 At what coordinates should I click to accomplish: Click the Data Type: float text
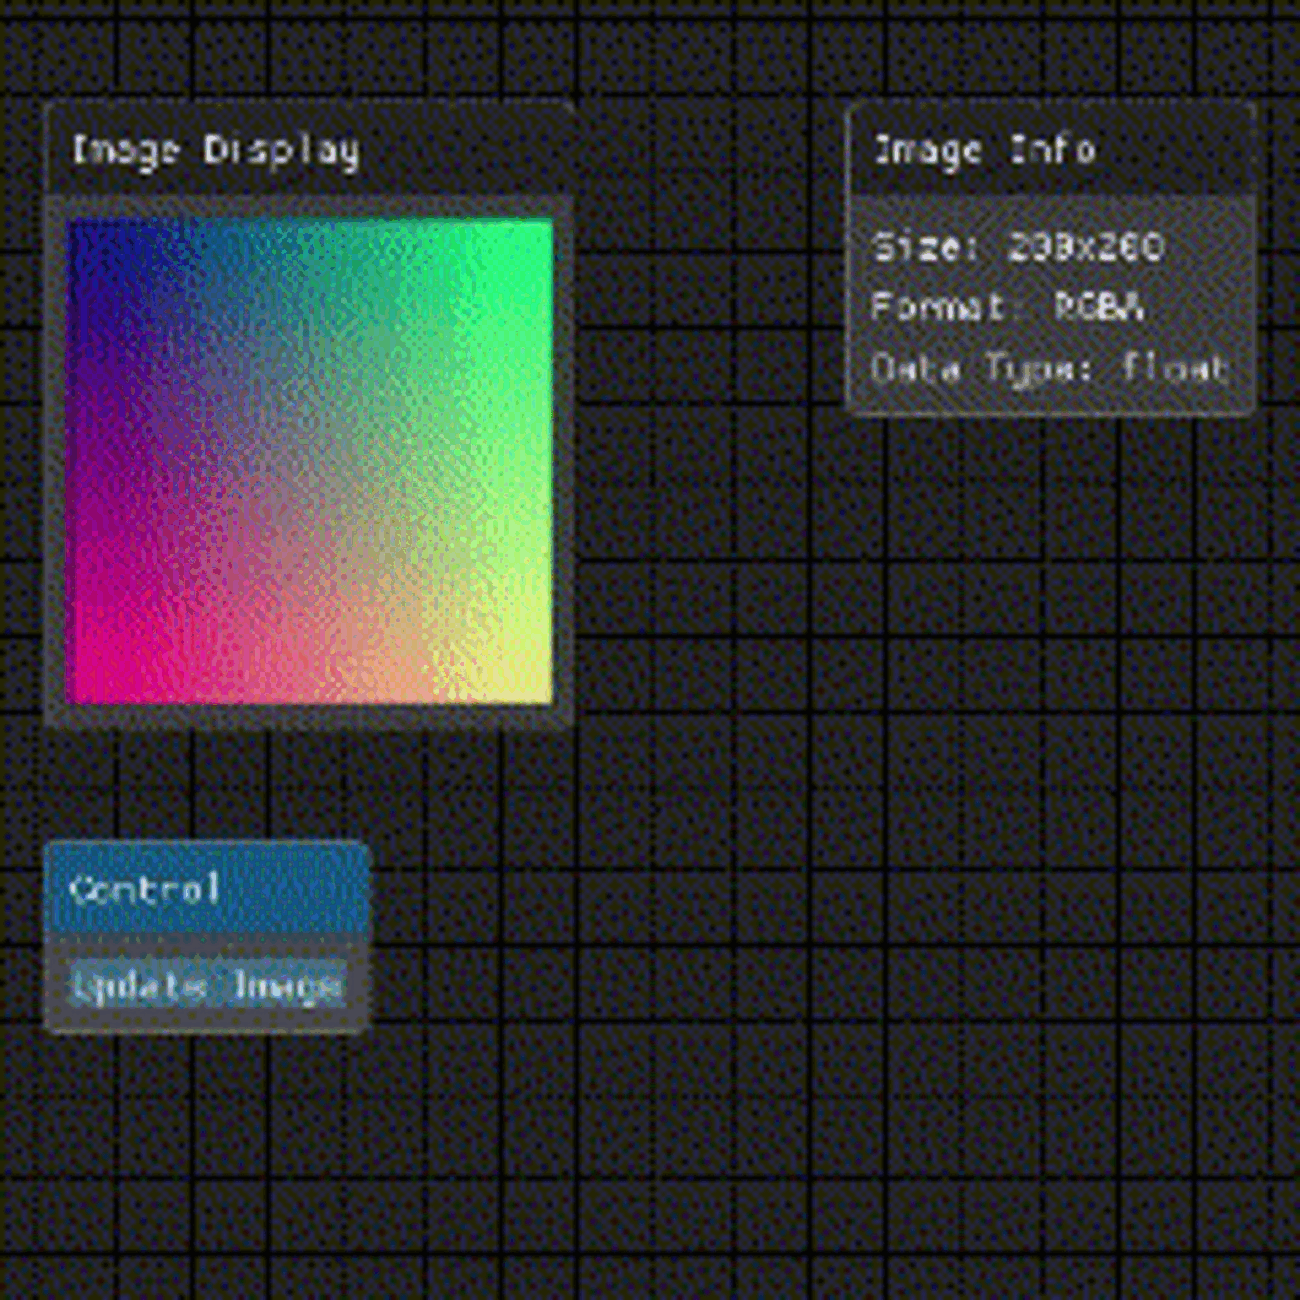1048,368
